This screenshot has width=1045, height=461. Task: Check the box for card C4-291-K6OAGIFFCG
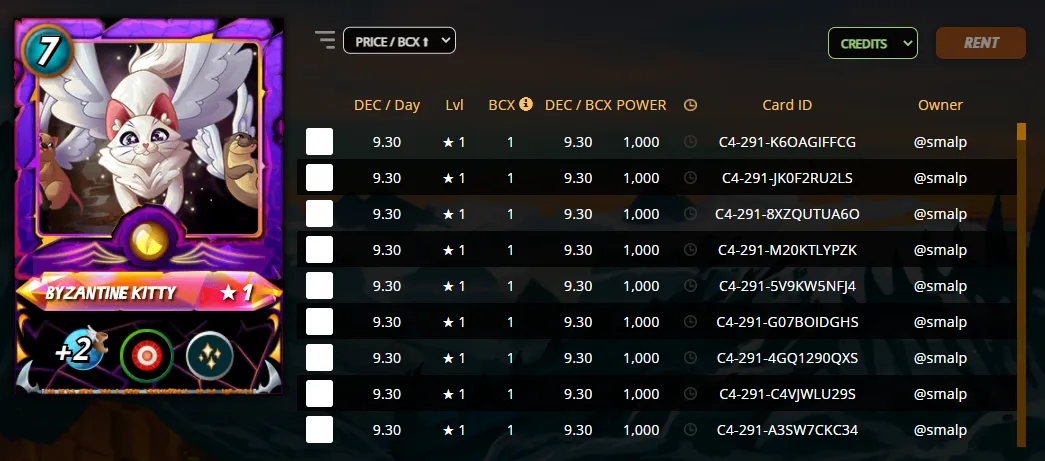click(x=319, y=142)
